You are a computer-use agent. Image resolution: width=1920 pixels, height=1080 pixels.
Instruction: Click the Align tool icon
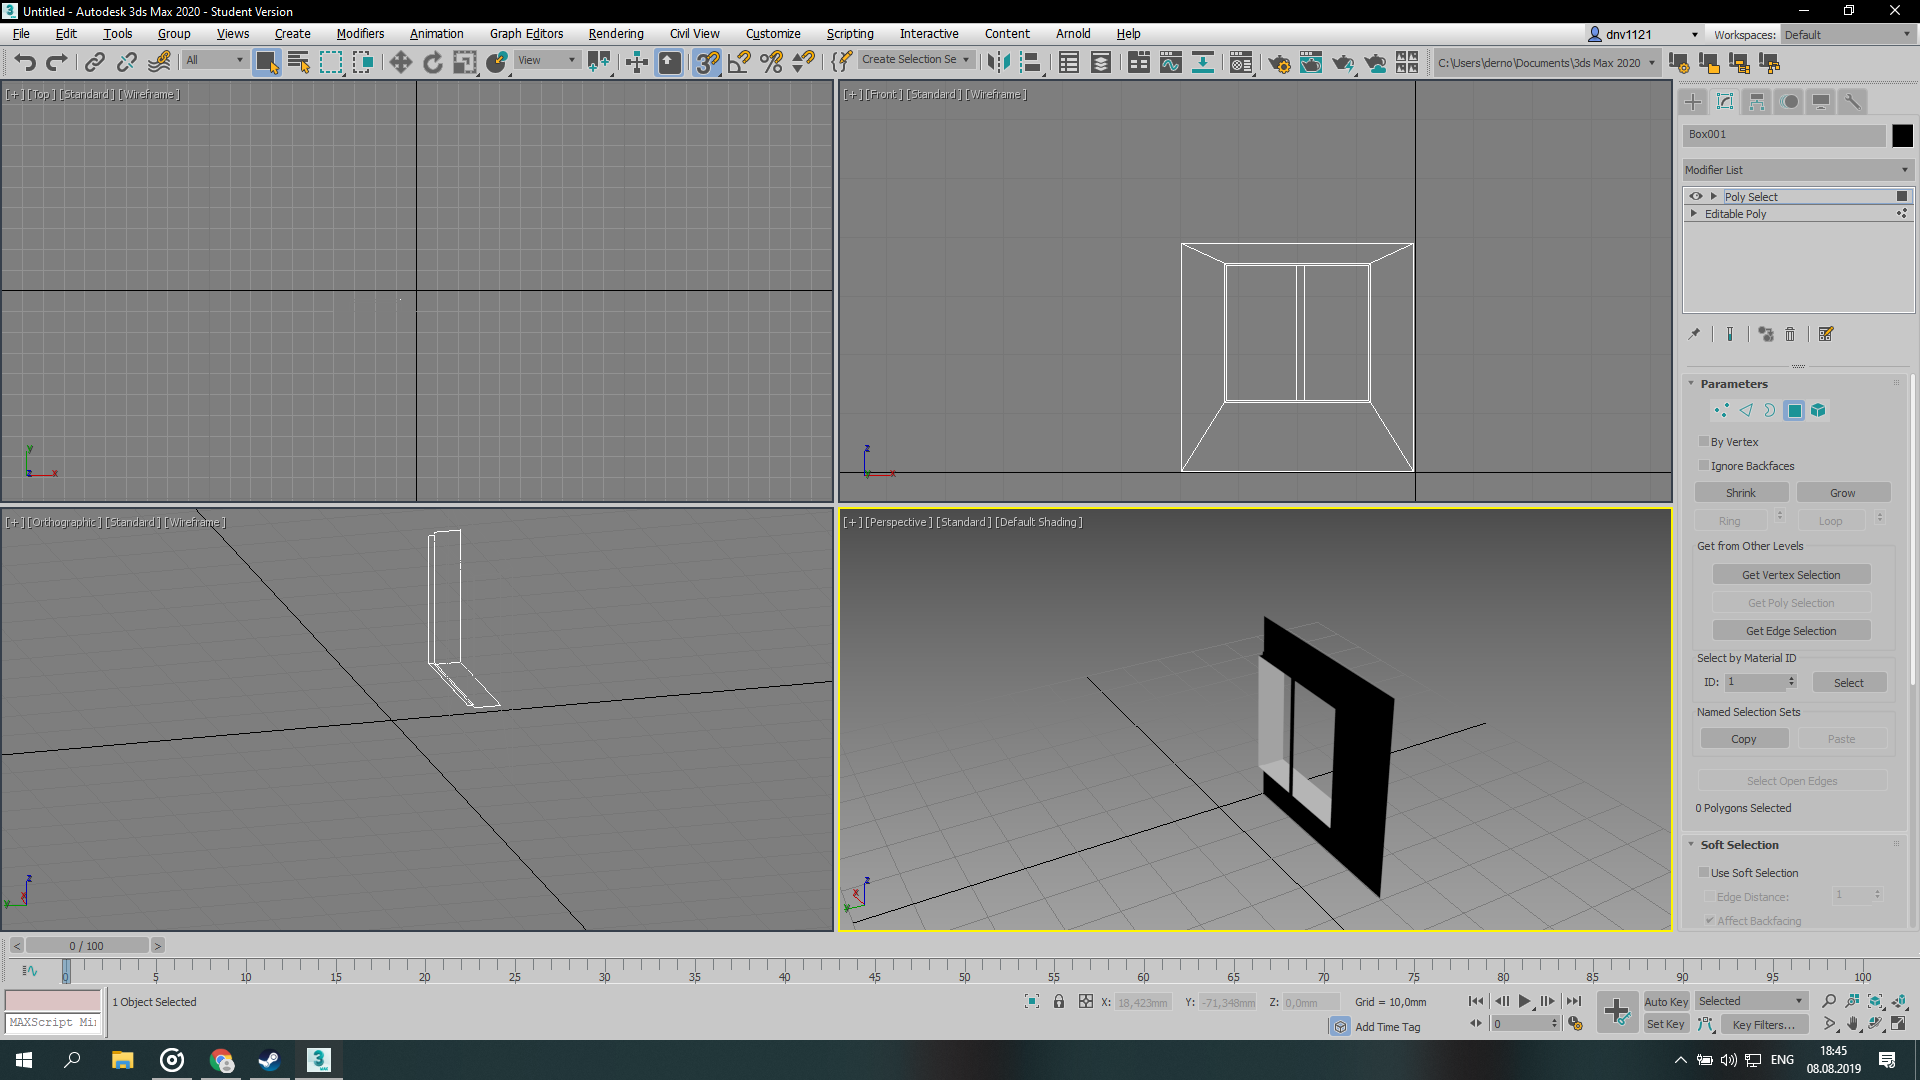click(1030, 63)
